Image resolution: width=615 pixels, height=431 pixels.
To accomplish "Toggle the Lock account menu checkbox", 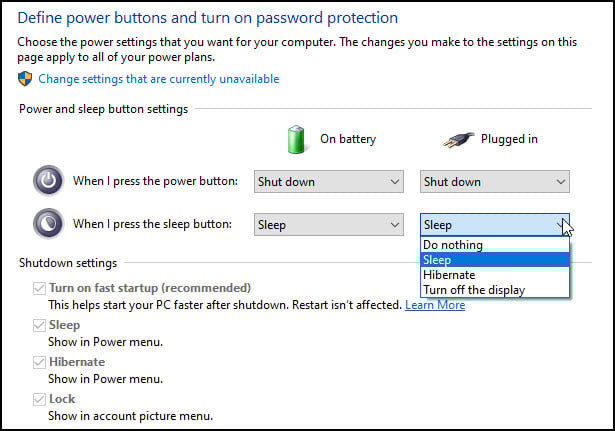I will point(39,399).
